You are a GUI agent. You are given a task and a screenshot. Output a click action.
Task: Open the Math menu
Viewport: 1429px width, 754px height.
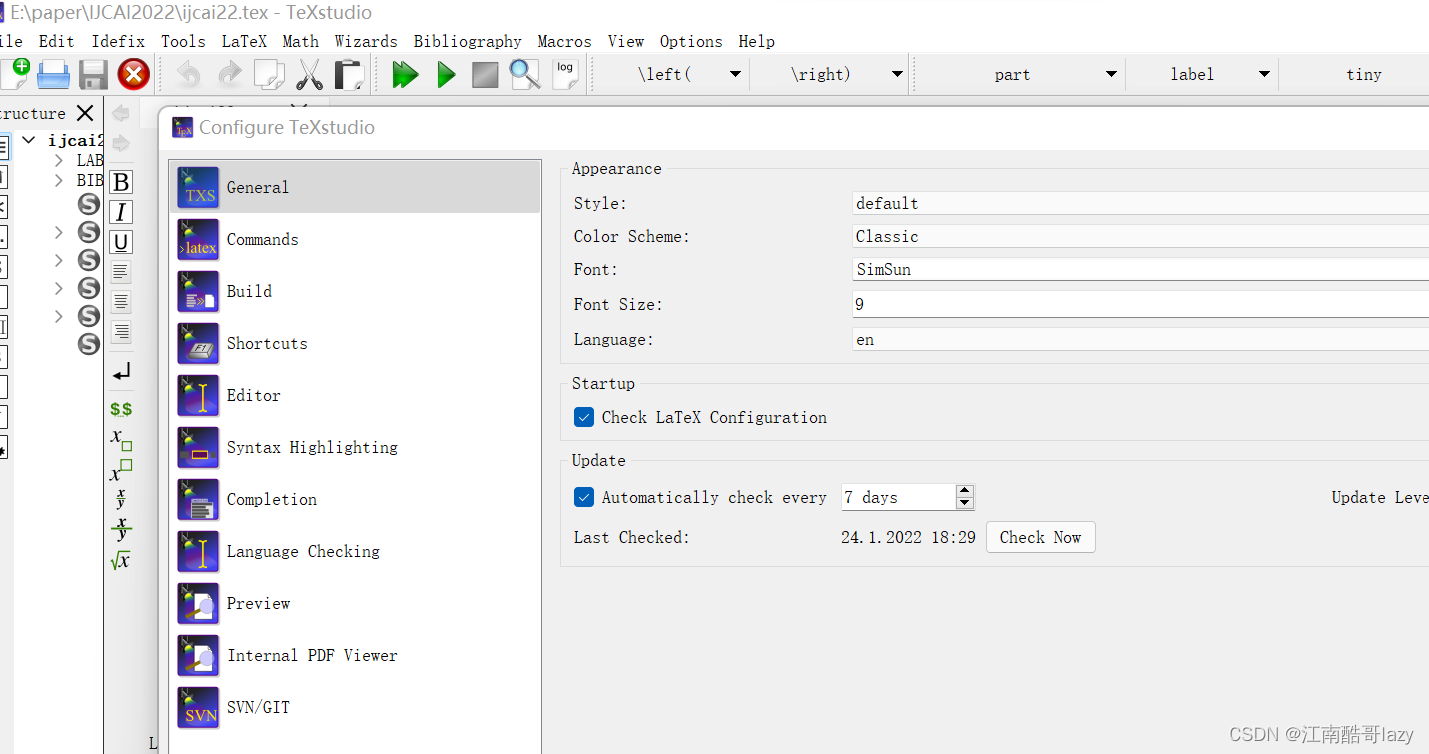click(x=300, y=41)
